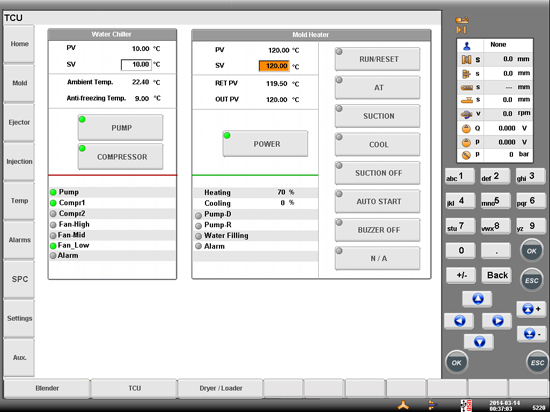
Task: Click the decrement minus stepper key
Action: tap(531, 333)
